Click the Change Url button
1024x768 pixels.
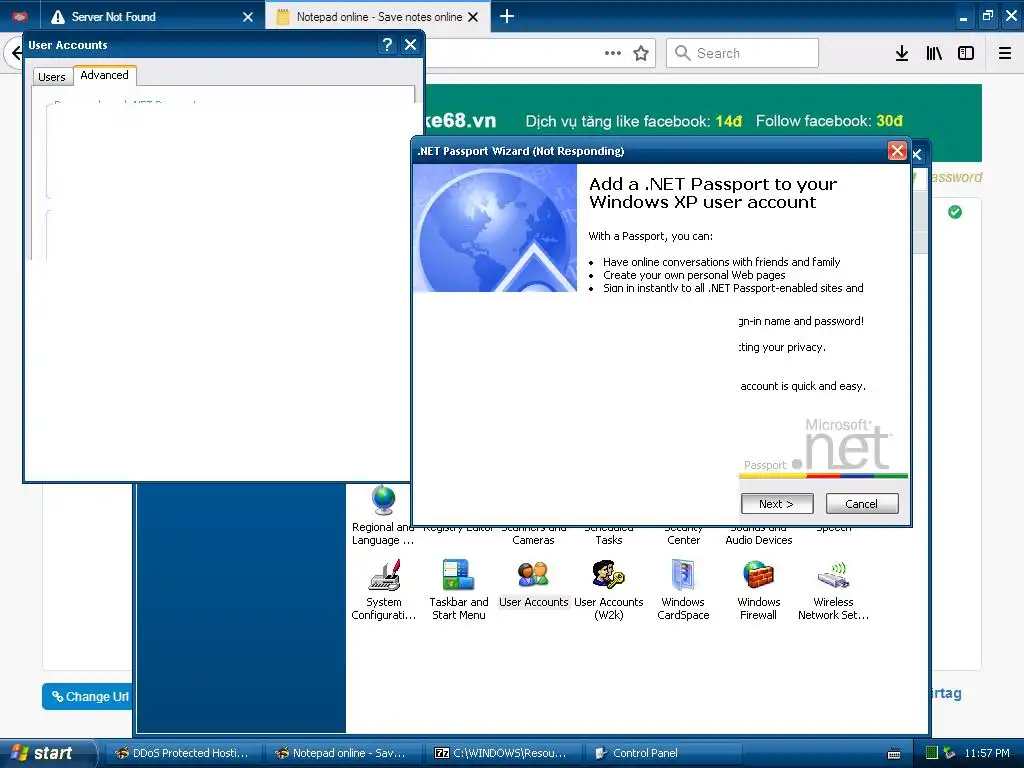(x=87, y=696)
